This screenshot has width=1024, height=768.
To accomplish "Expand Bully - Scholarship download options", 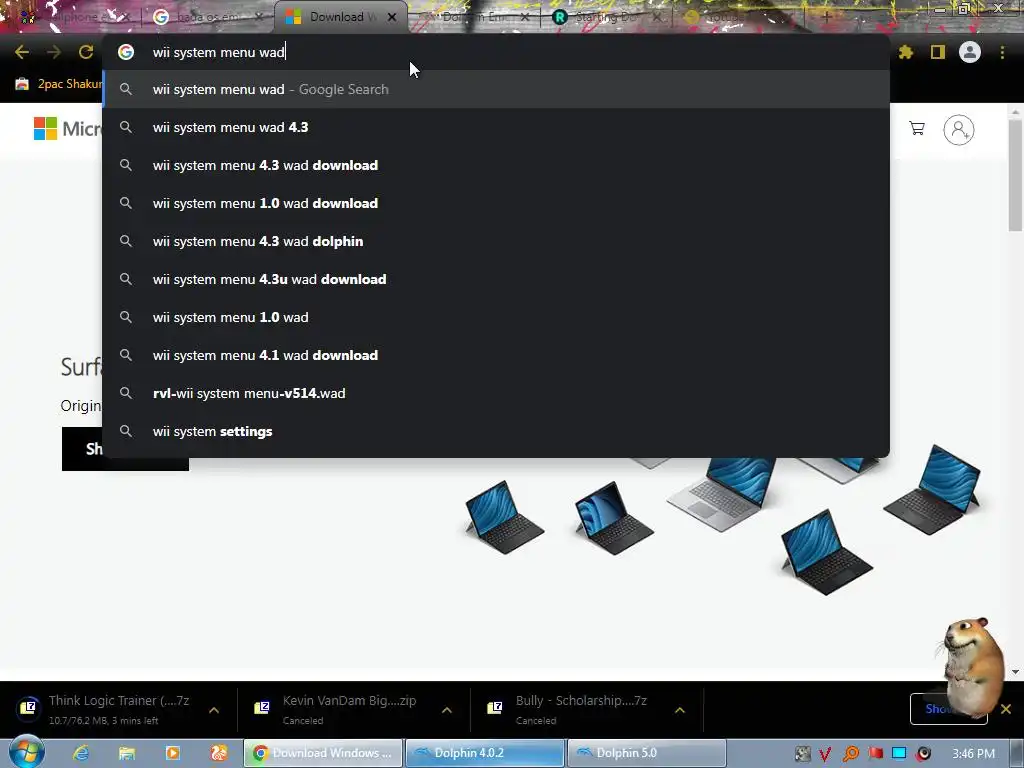I will coord(680,710).
